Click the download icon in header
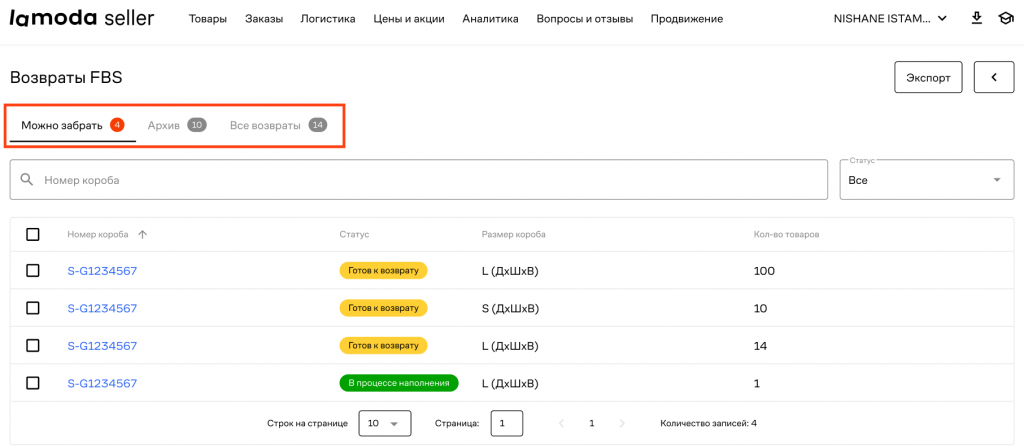This screenshot has height=447, width=1024. [x=977, y=18]
